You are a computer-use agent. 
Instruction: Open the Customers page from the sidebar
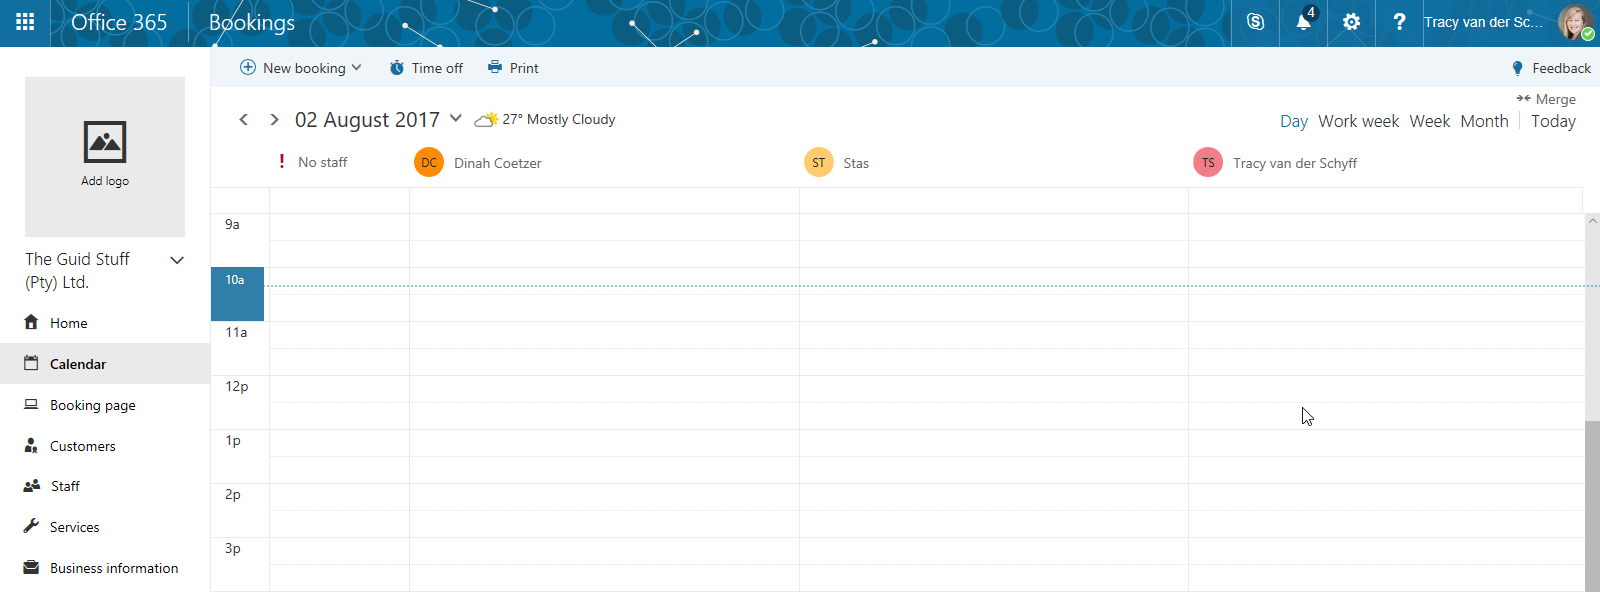pos(82,446)
